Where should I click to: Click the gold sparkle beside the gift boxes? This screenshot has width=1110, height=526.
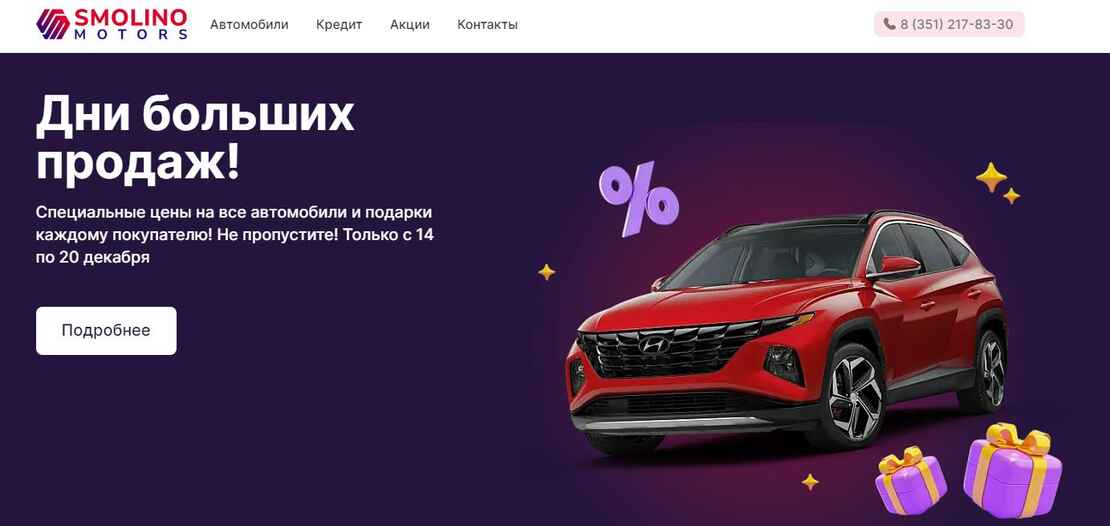[x=810, y=481]
